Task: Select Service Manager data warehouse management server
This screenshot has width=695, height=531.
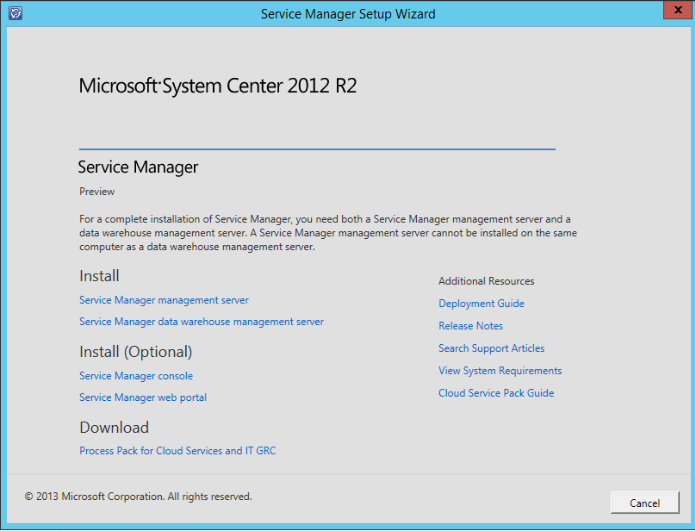Action: pyautogui.click(x=201, y=322)
